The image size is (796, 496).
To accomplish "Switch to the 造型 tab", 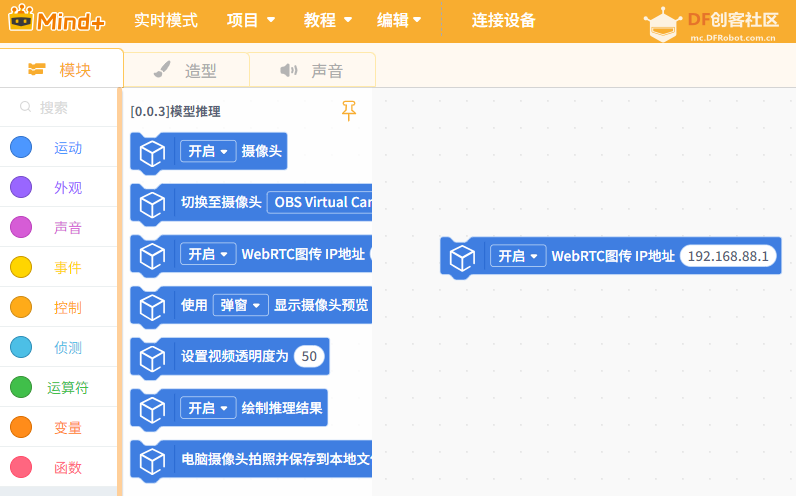I will [186, 70].
